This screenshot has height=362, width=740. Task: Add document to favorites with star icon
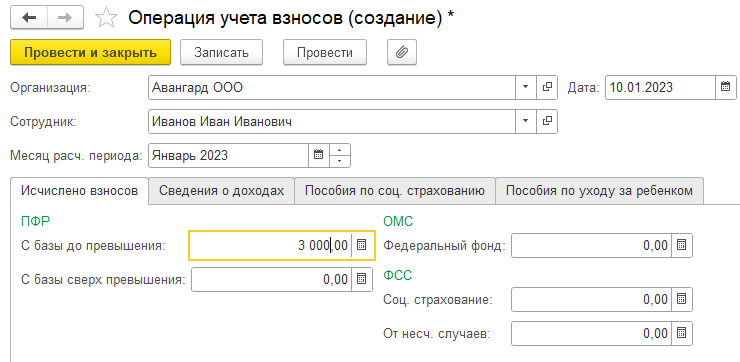106,18
